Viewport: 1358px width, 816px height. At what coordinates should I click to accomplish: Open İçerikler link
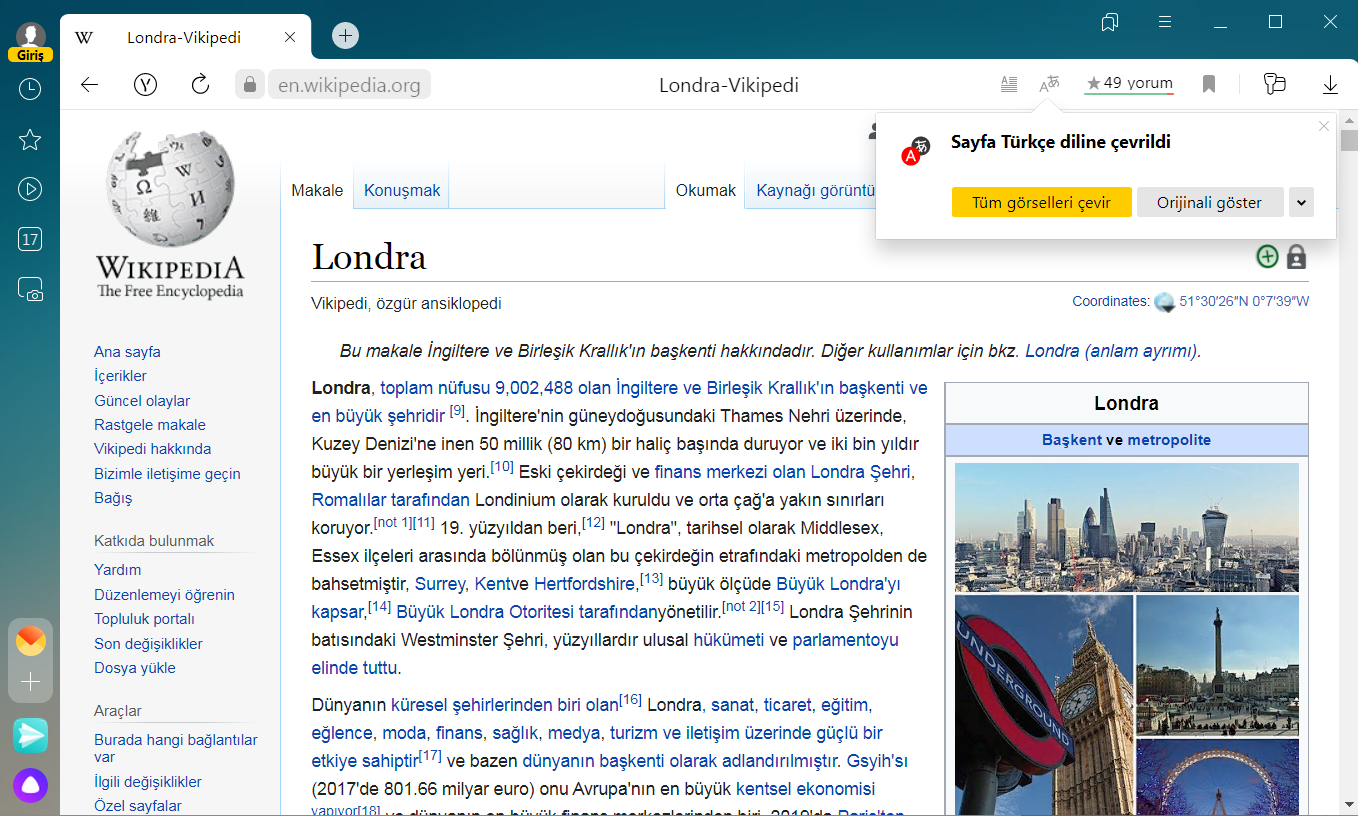[120, 376]
